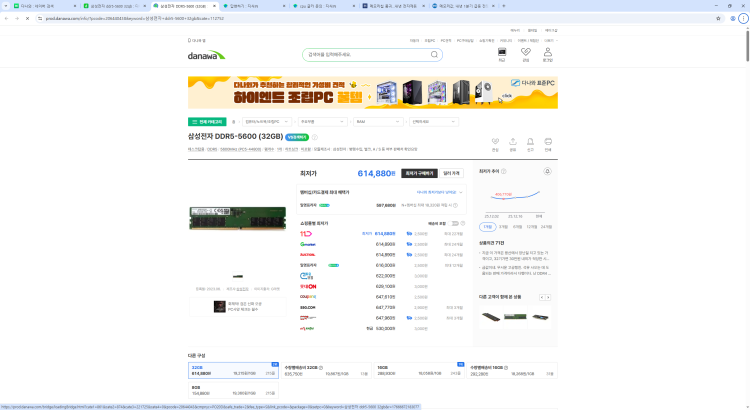This screenshot has height=410, width=750.
Task: Open the my page user icon
Action: pos(550,53)
